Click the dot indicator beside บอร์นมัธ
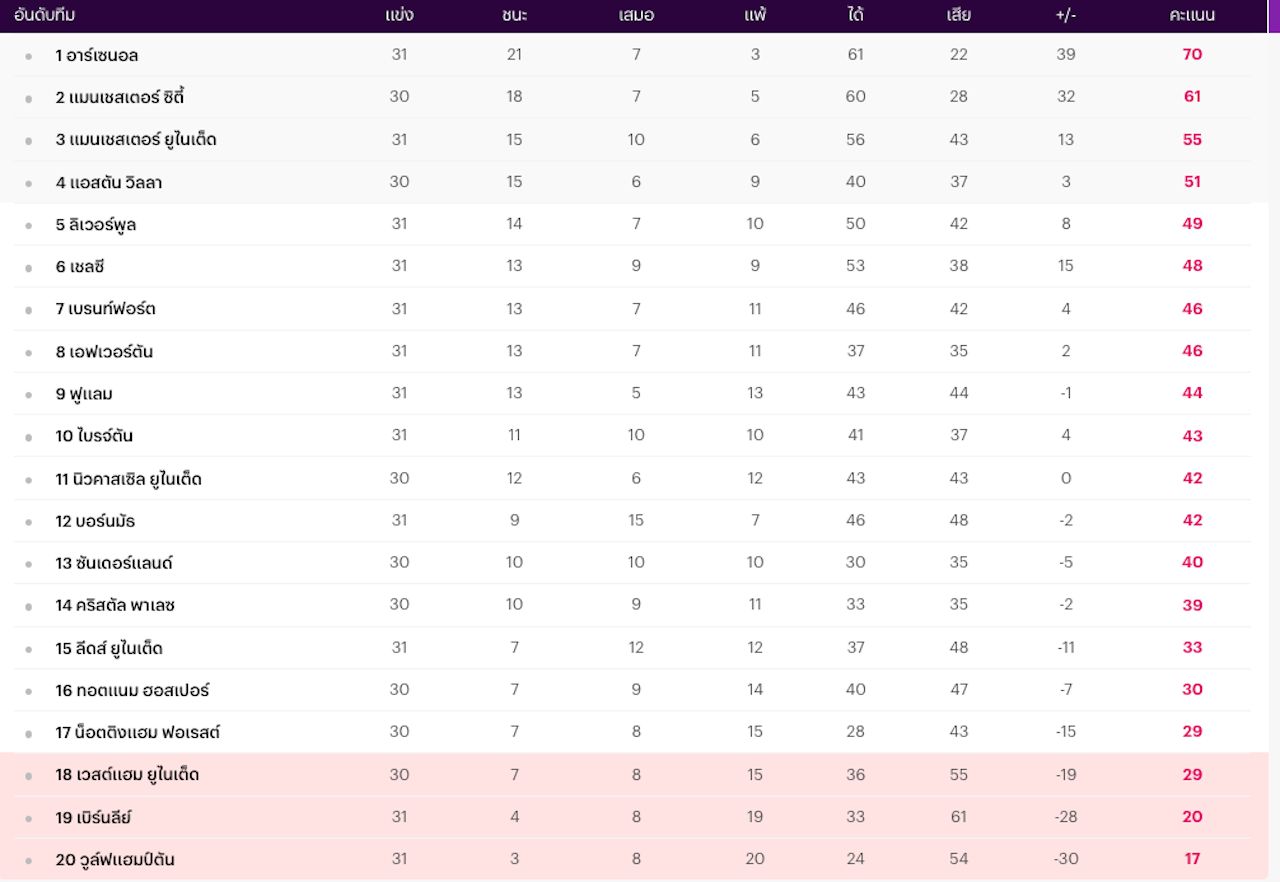The height and width of the screenshot is (882, 1280). click(28, 522)
